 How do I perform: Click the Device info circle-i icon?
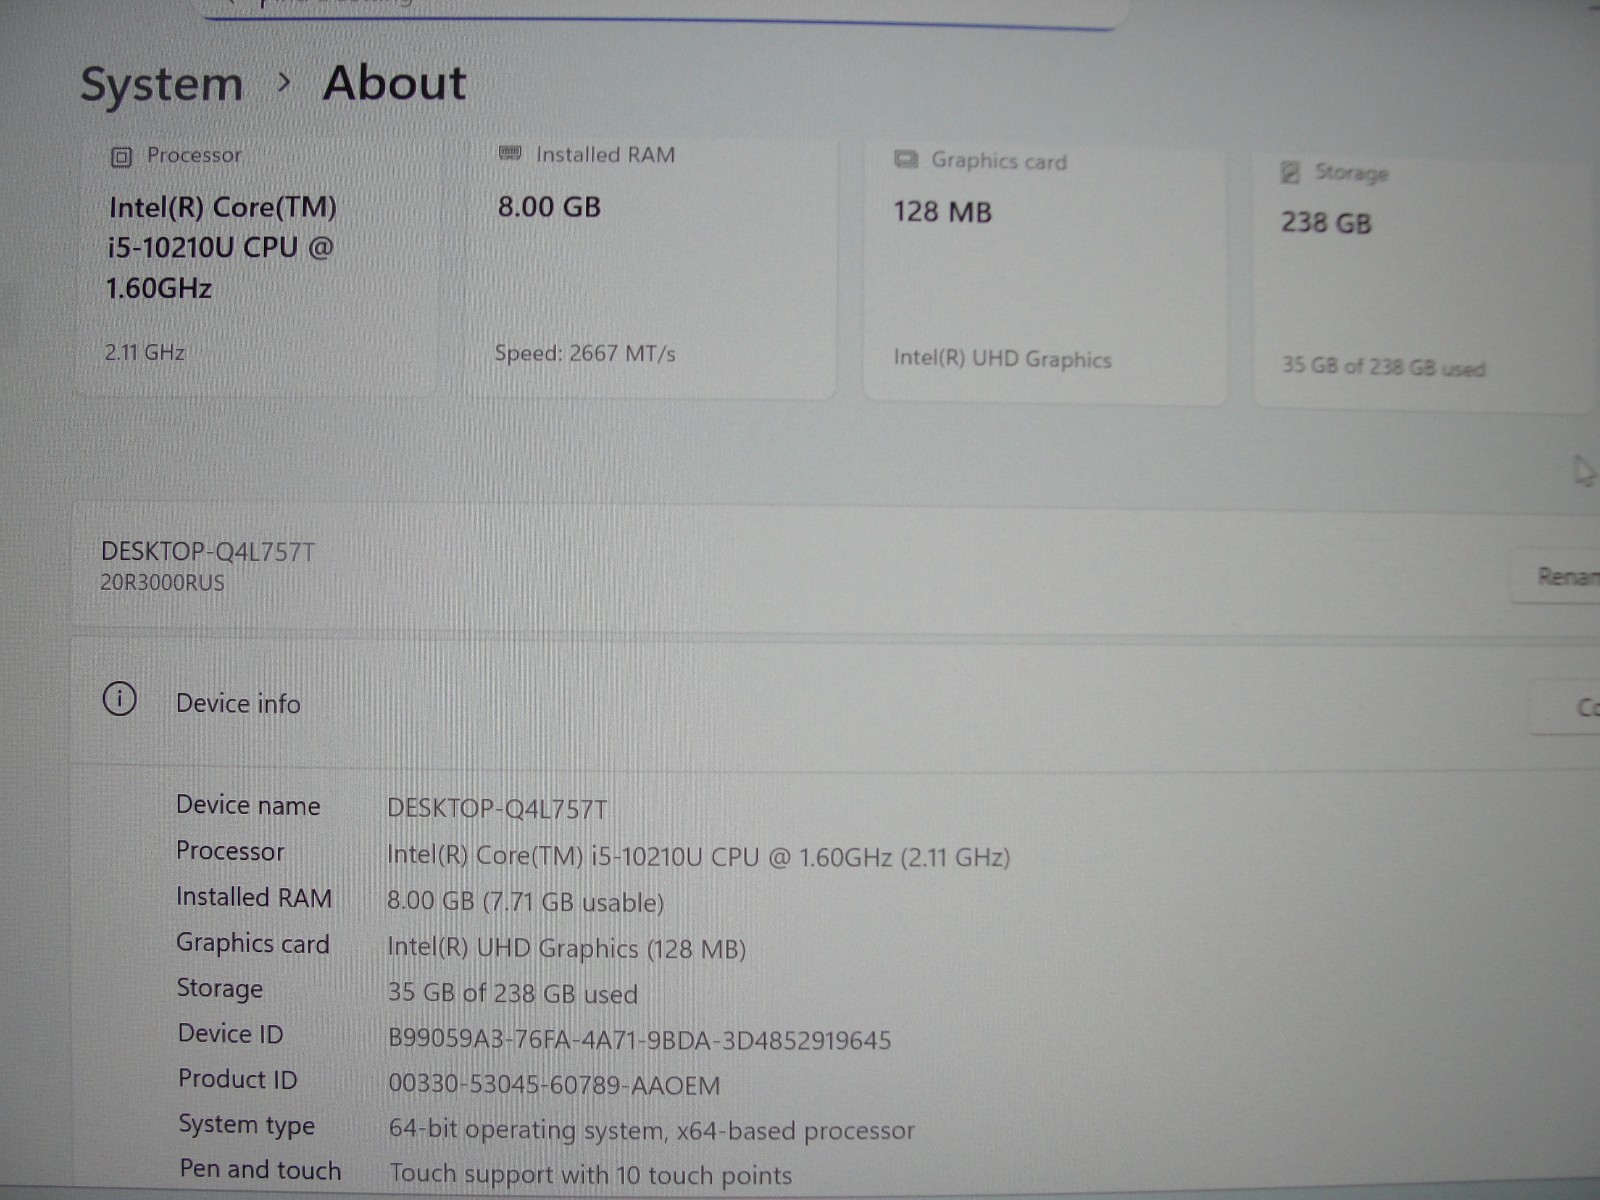click(x=120, y=698)
